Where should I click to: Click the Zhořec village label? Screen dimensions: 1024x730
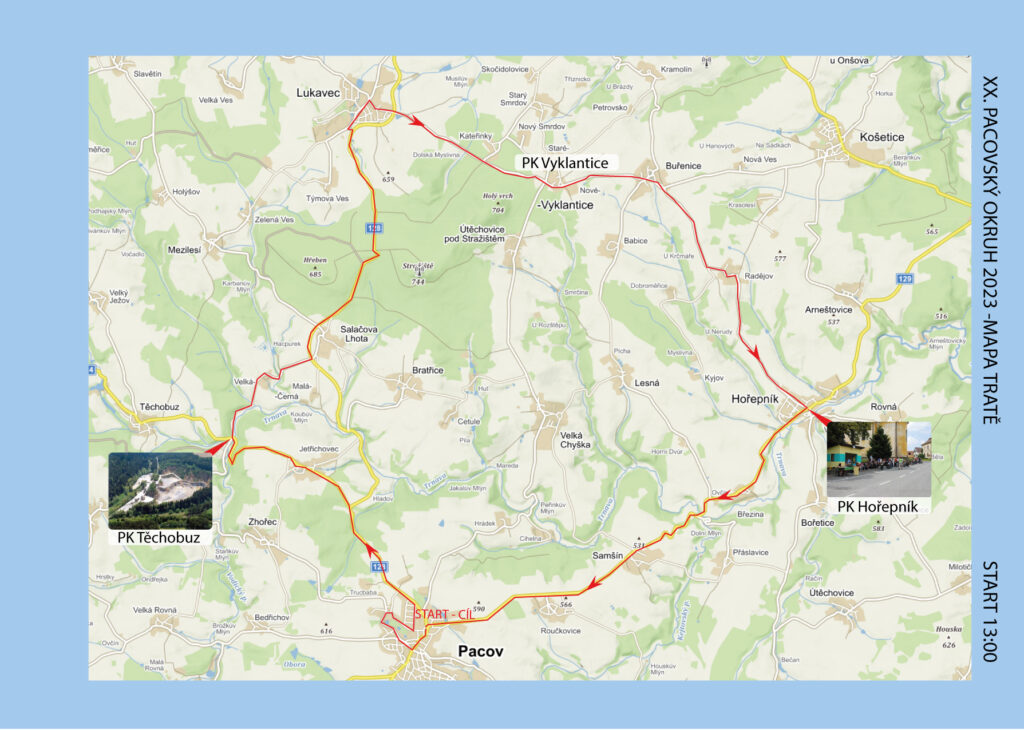pyautogui.click(x=263, y=522)
